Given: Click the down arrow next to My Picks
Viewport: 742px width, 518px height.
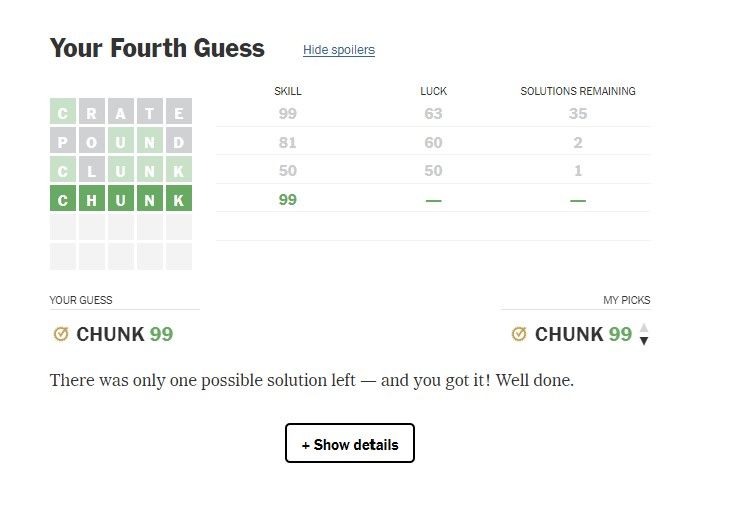Looking at the screenshot, I should tap(644, 341).
